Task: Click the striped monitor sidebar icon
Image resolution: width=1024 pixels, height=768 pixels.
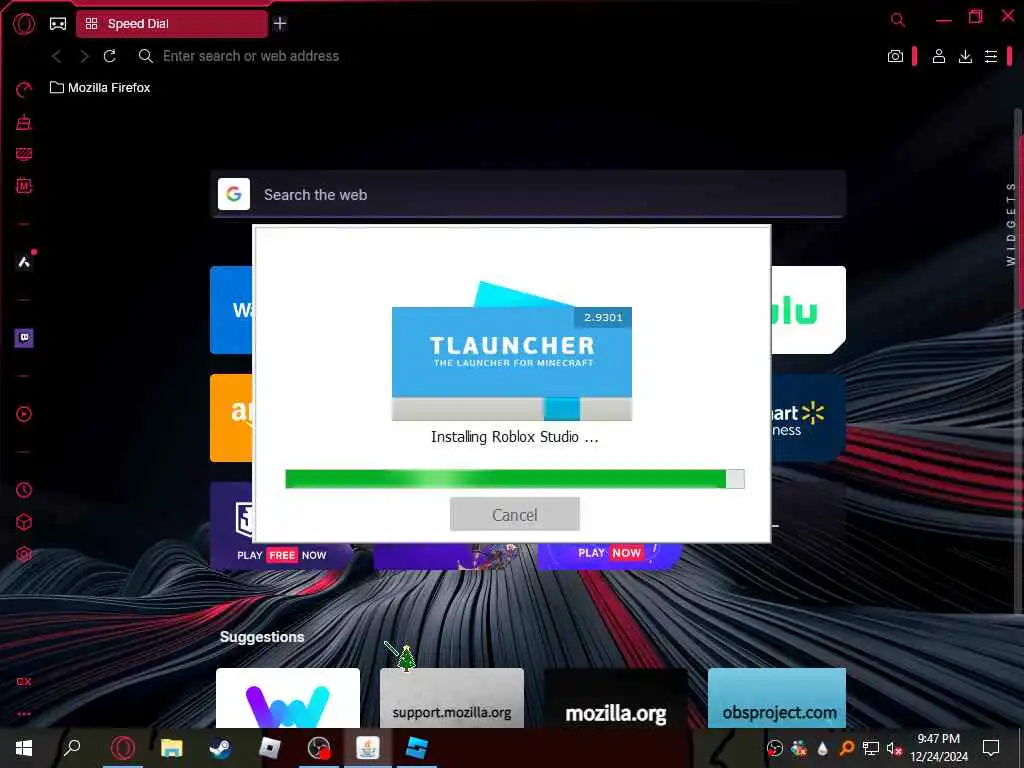Action: 24,154
